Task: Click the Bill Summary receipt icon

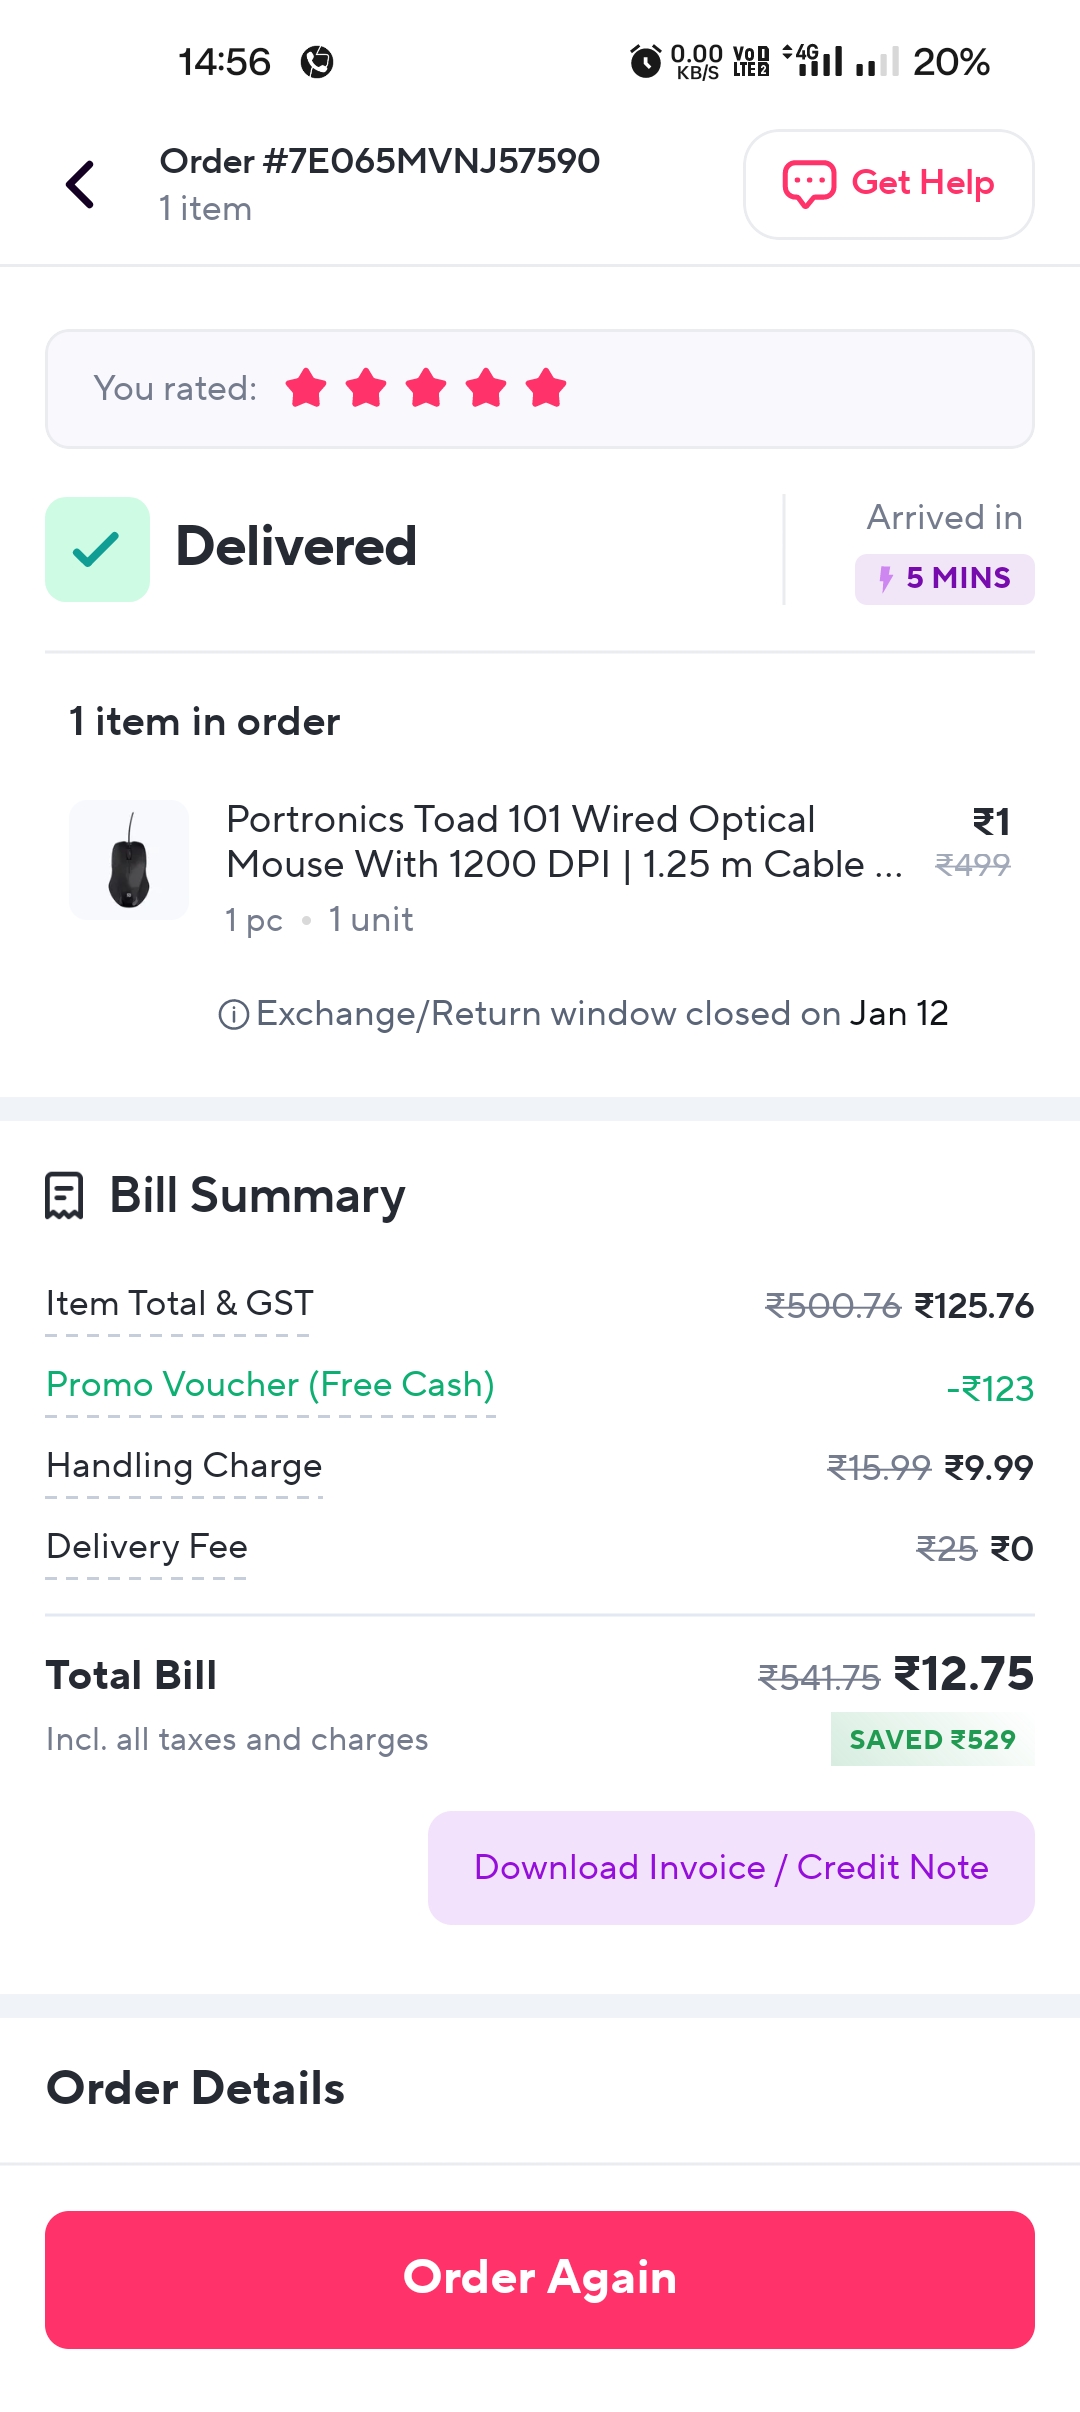Action: click(64, 1196)
